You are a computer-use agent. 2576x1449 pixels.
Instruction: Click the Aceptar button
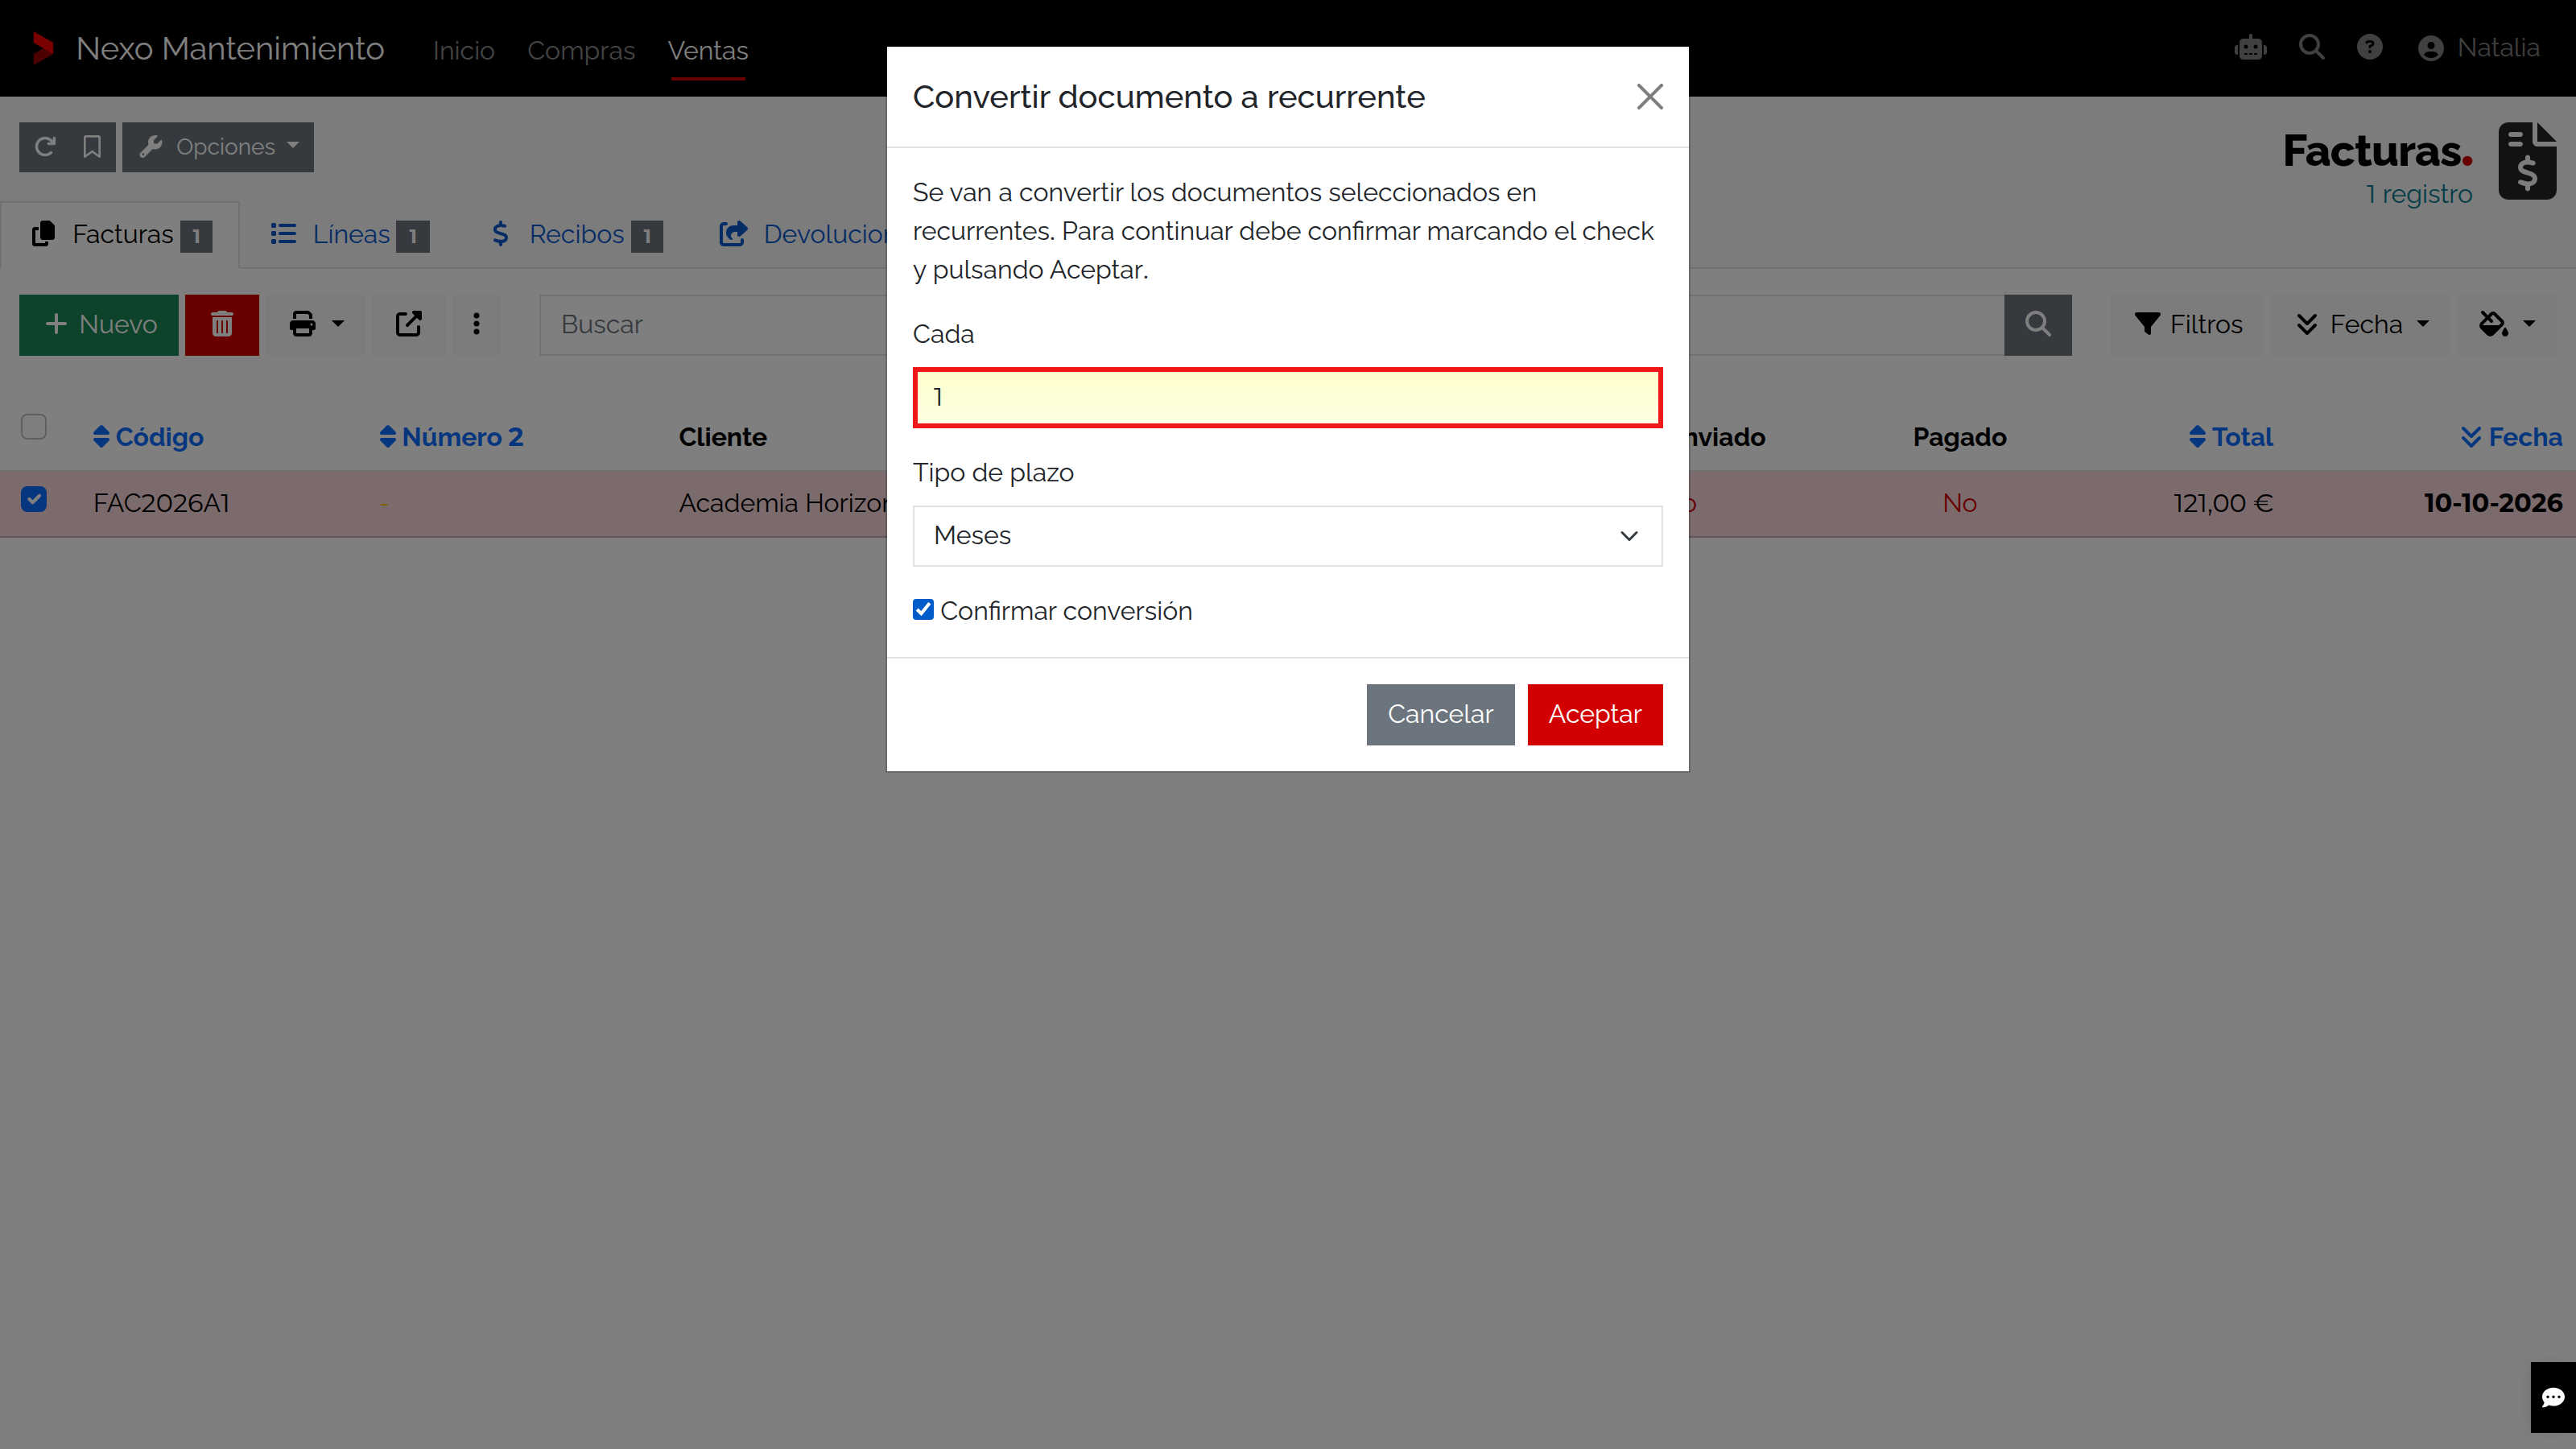pos(1594,714)
